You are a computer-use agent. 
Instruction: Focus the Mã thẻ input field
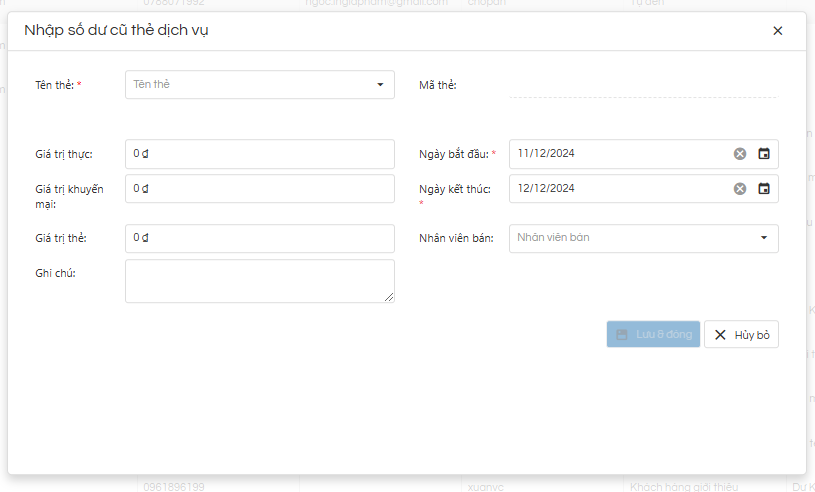click(x=642, y=86)
